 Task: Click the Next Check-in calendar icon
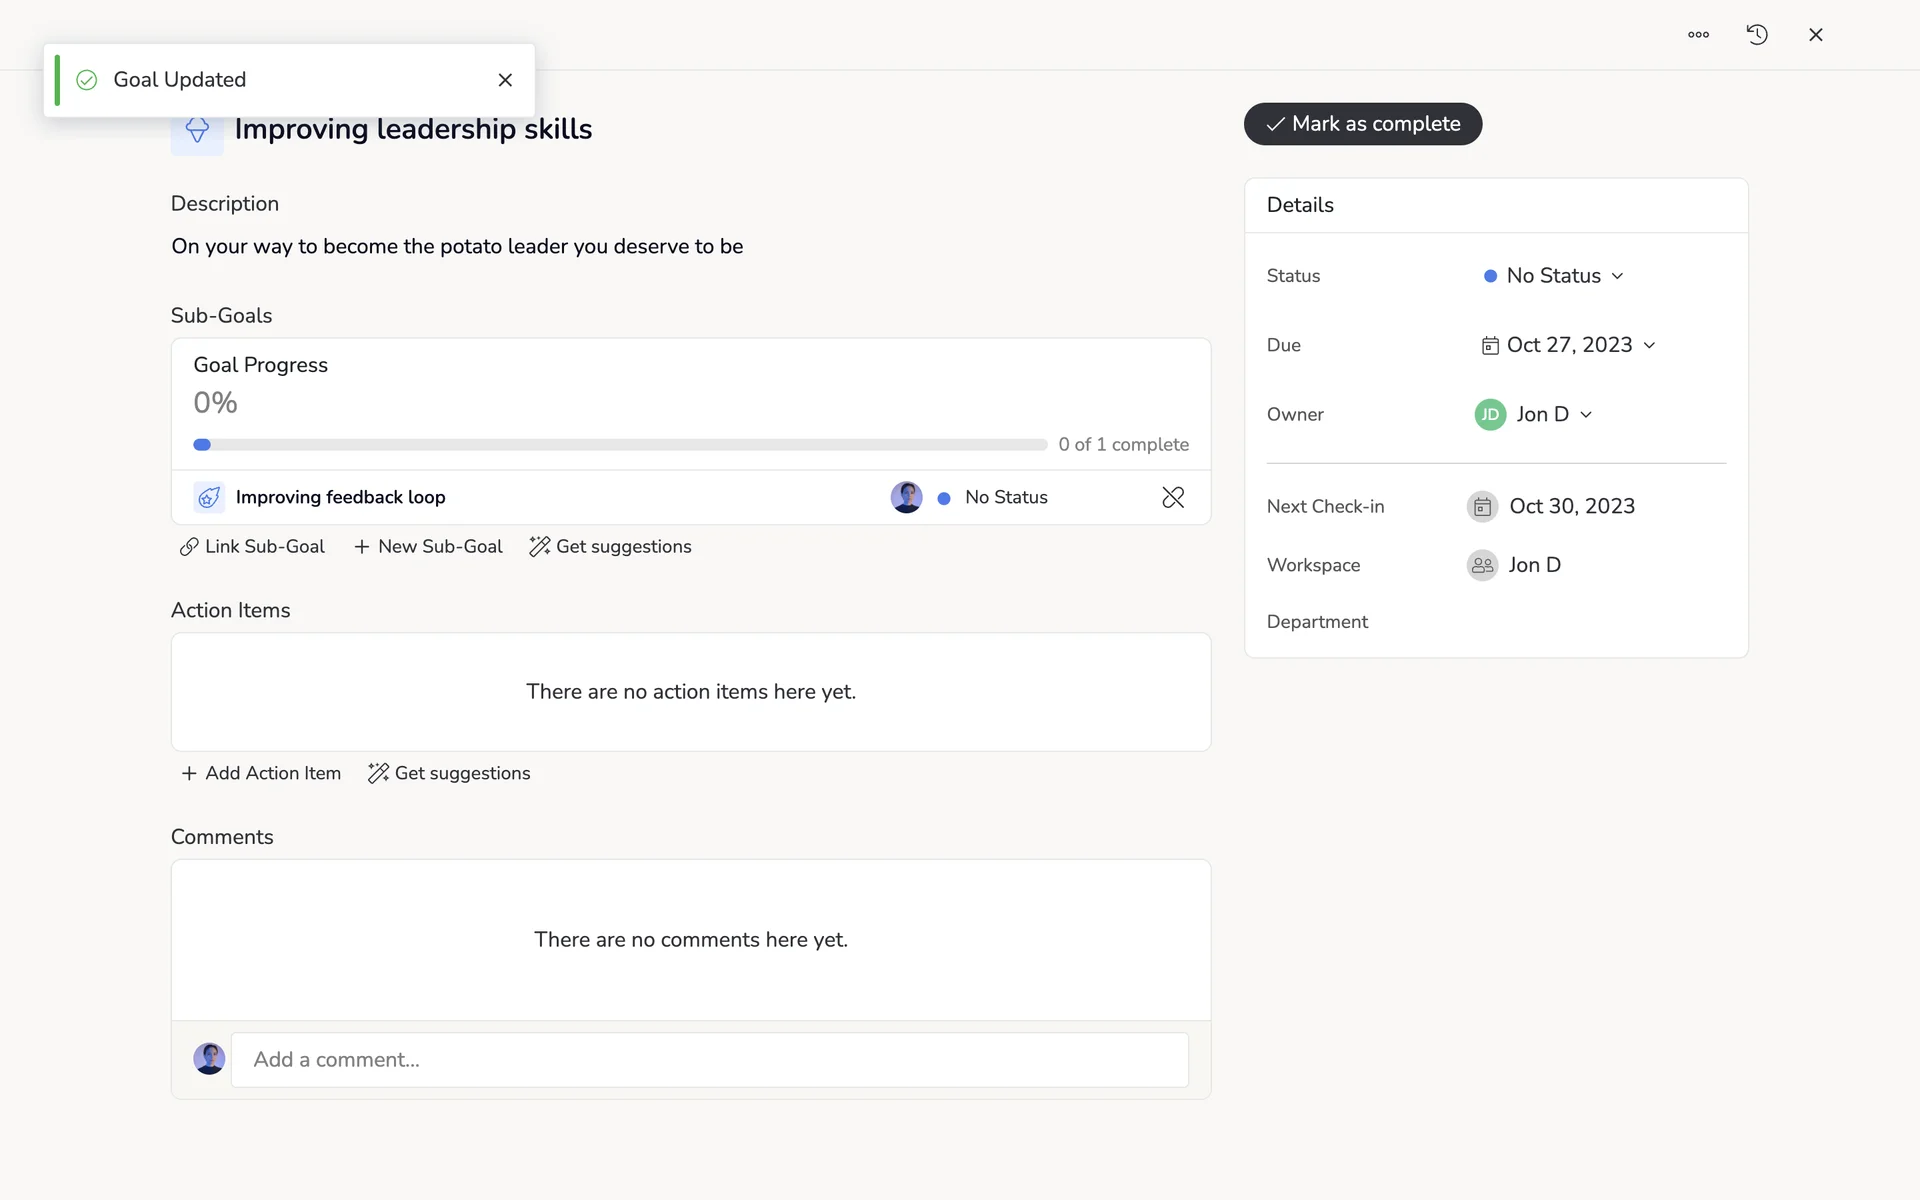click(x=1482, y=506)
